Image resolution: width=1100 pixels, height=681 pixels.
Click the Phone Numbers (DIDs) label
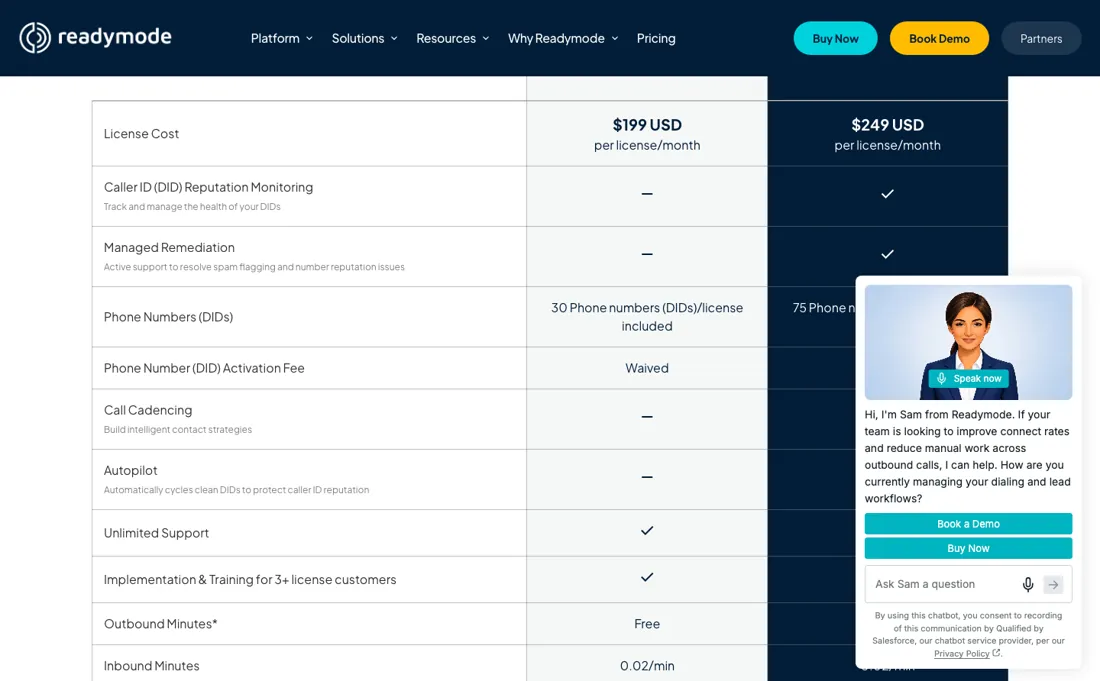coord(168,317)
